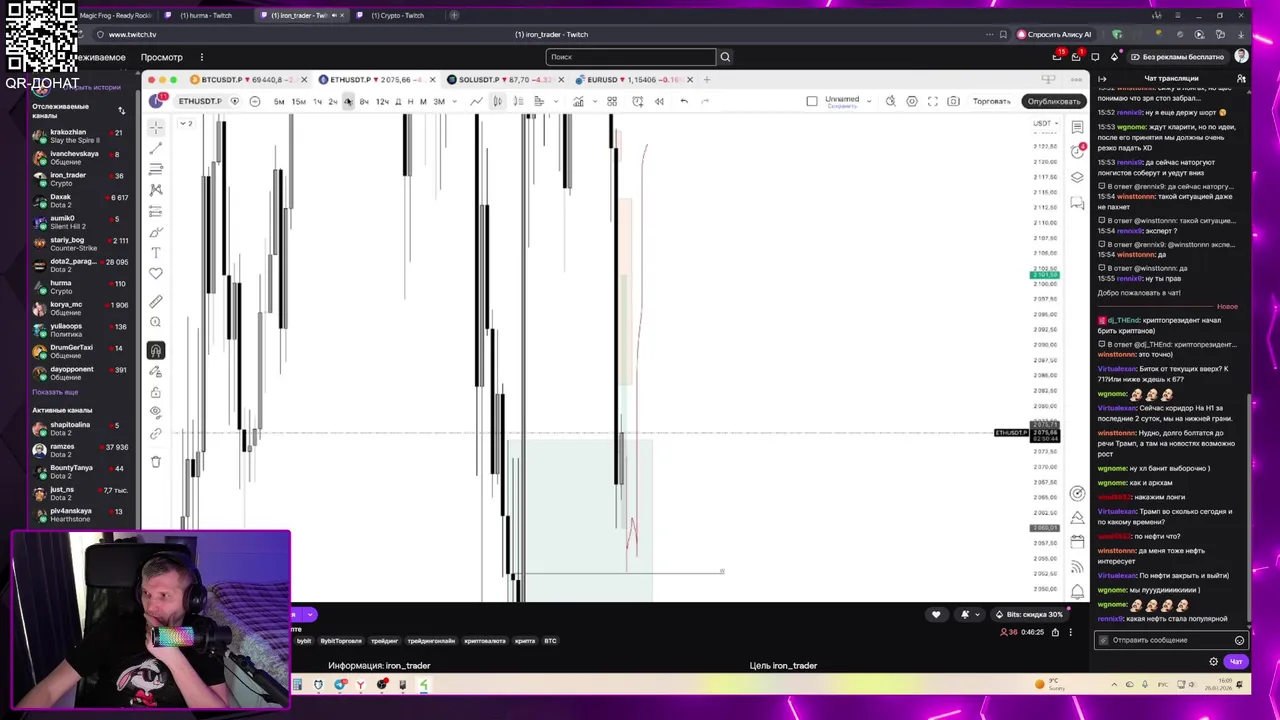
Task: Open the USDT currency dropdown on price axis
Action: [1045, 124]
